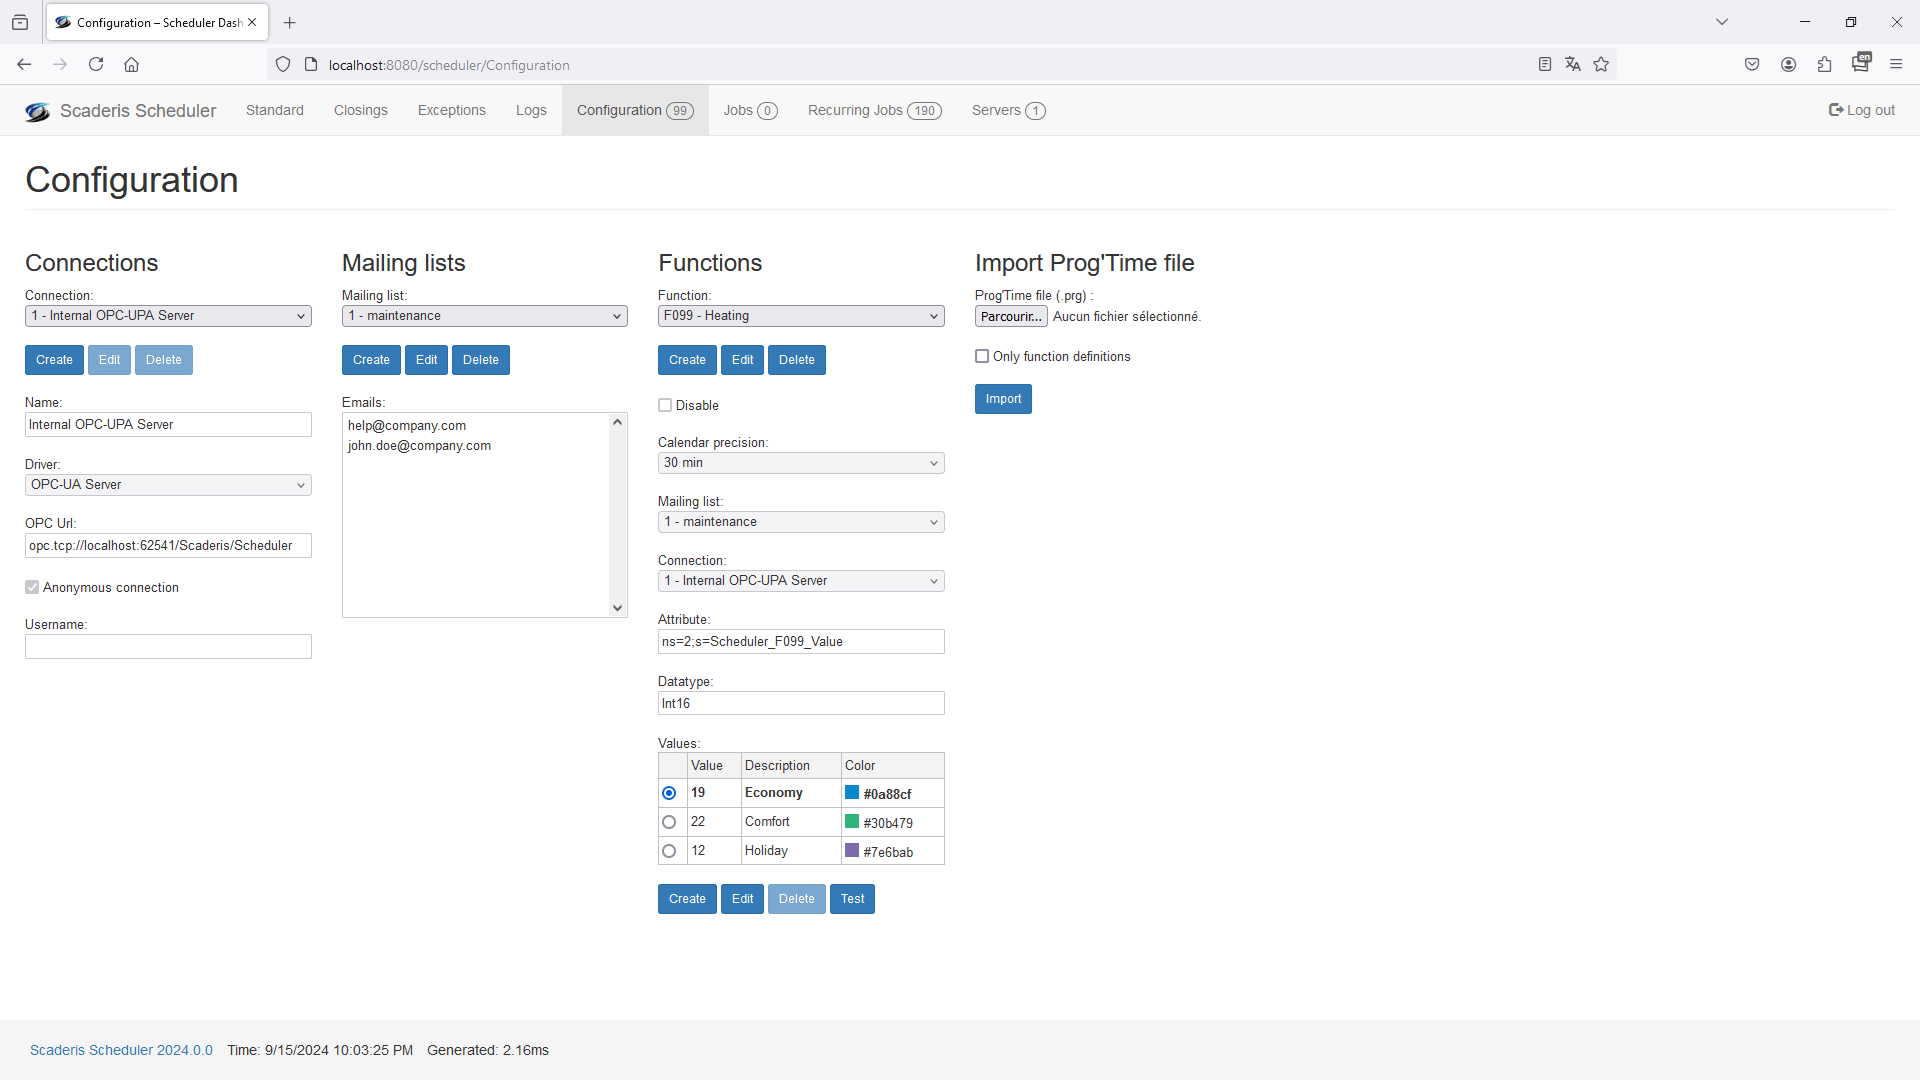Switch to the Recurring Jobs tab
Screen dimensions: 1920x1080
tap(874, 111)
